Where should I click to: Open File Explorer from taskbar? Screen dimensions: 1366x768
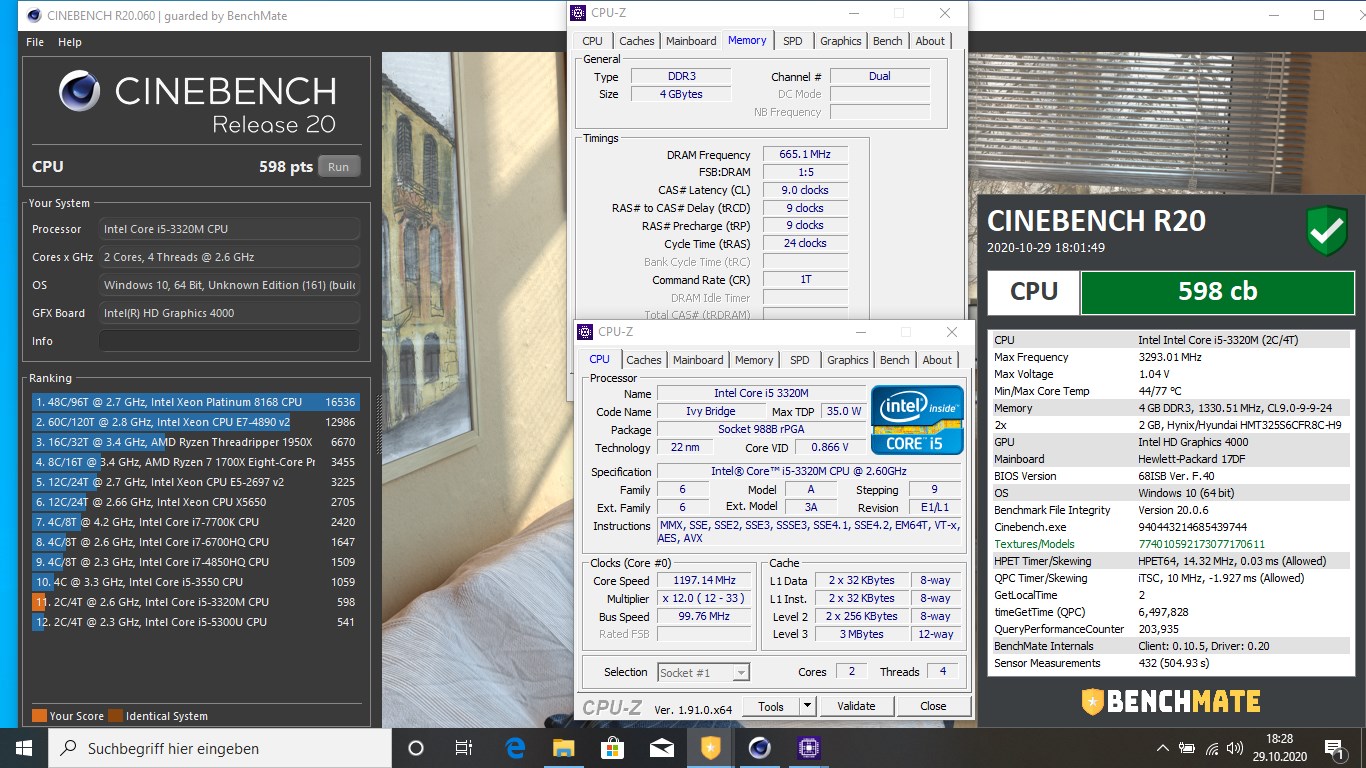(x=564, y=748)
